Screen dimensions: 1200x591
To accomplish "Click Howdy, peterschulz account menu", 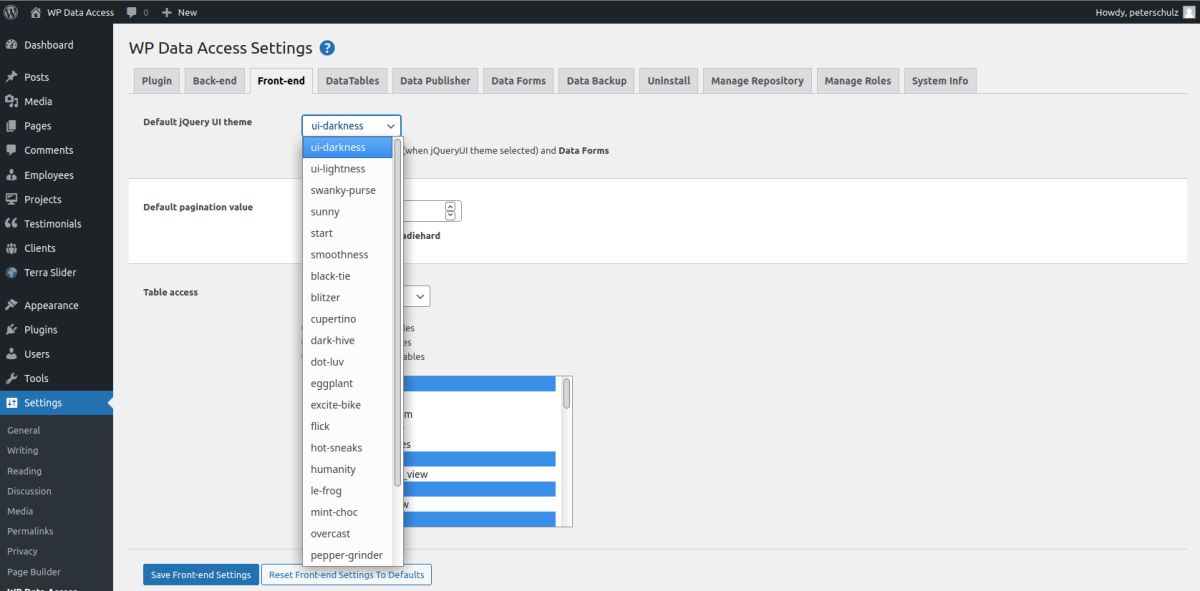I will point(1145,12).
